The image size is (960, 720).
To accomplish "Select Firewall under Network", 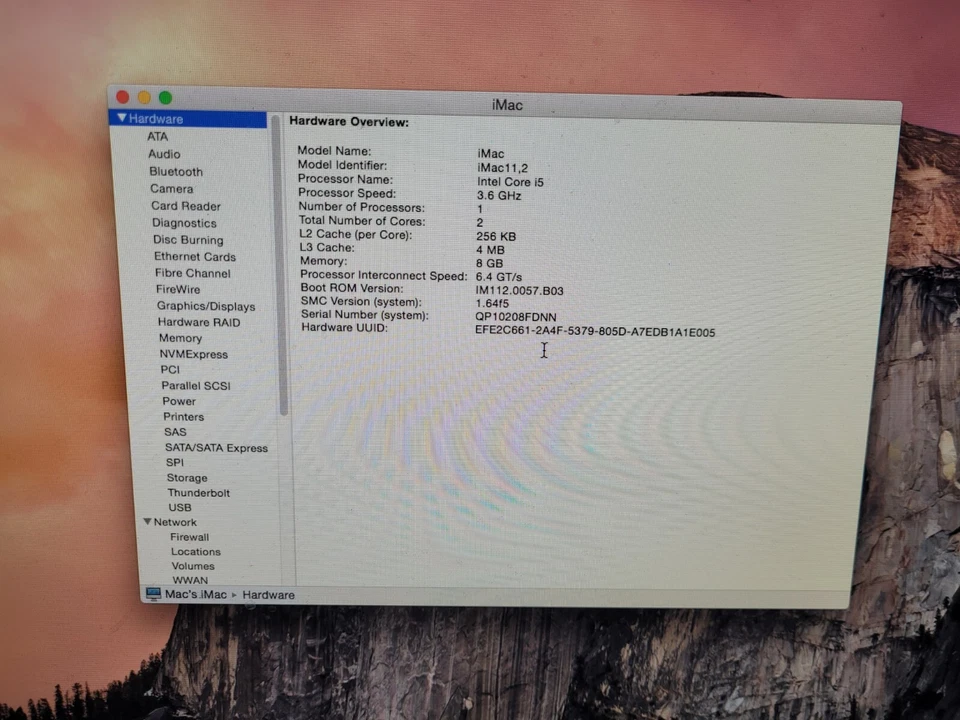I will tap(189, 537).
